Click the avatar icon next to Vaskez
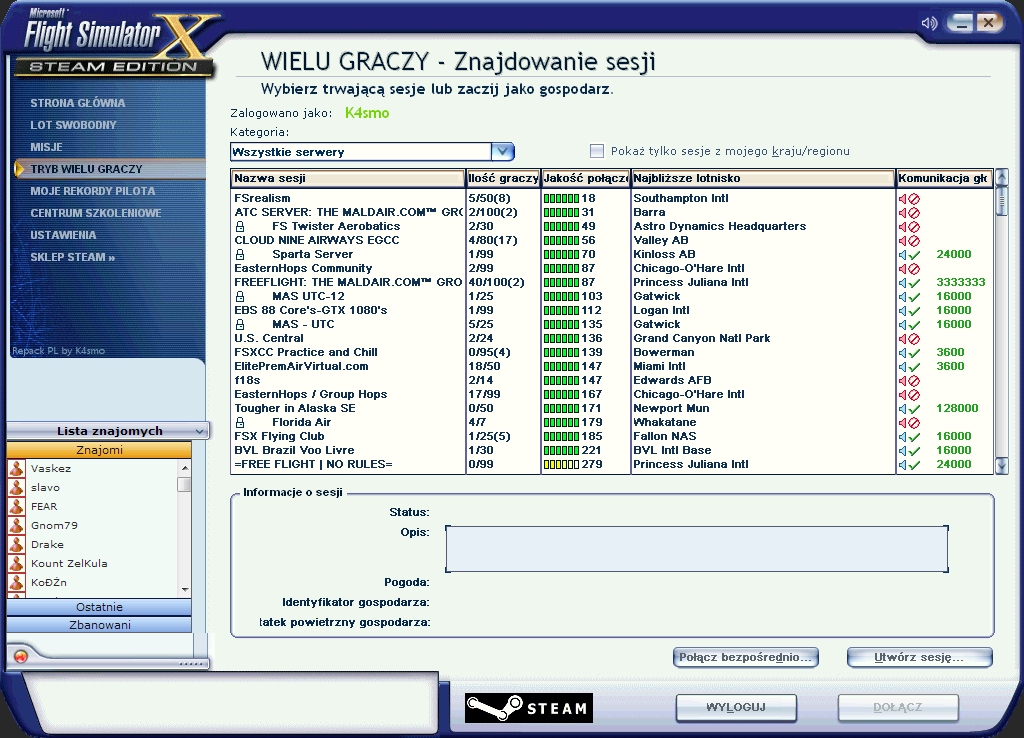1024x738 pixels. [16, 468]
